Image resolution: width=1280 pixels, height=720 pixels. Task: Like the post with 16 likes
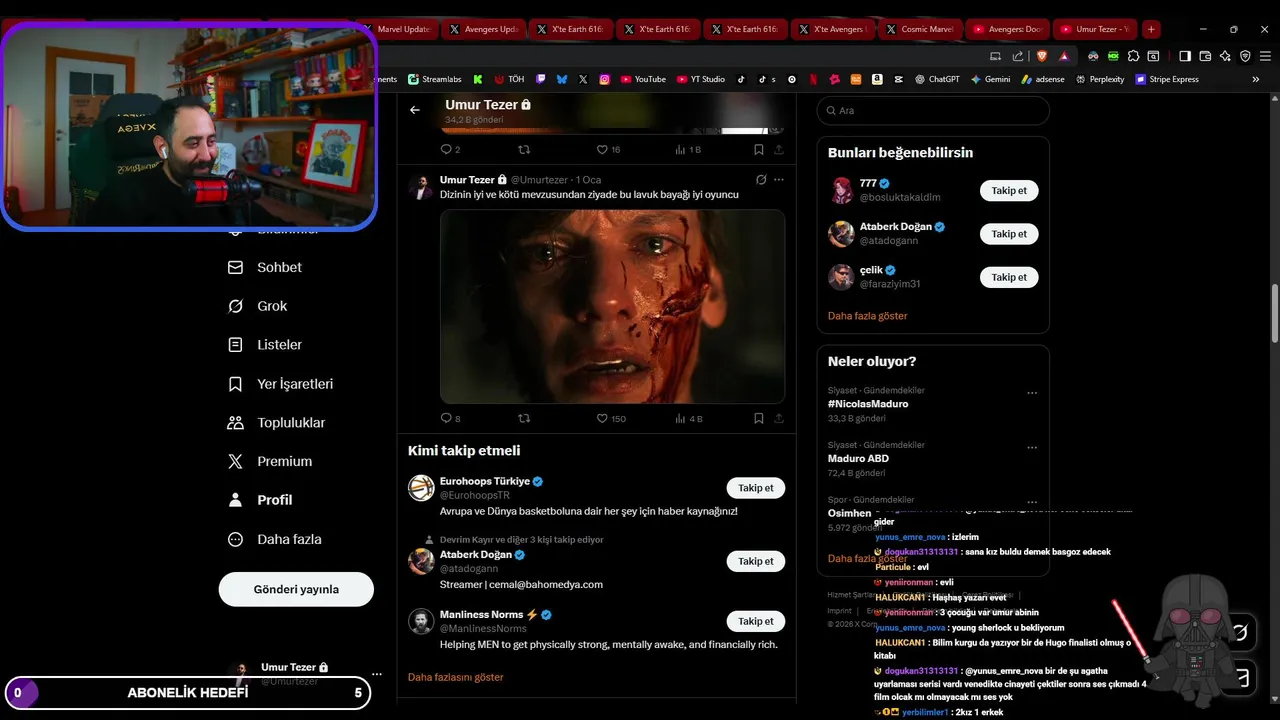(609, 149)
